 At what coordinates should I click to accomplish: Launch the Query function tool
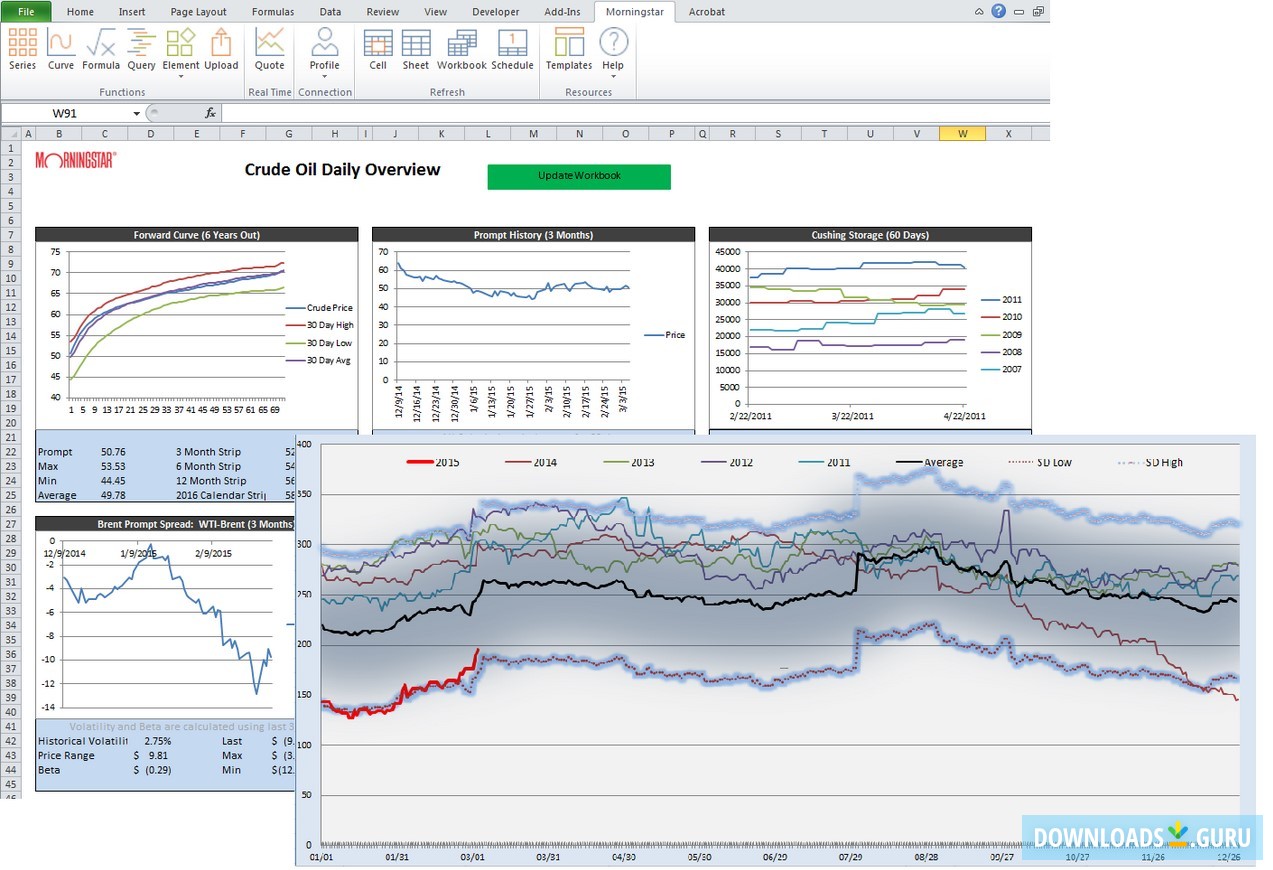click(141, 52)
